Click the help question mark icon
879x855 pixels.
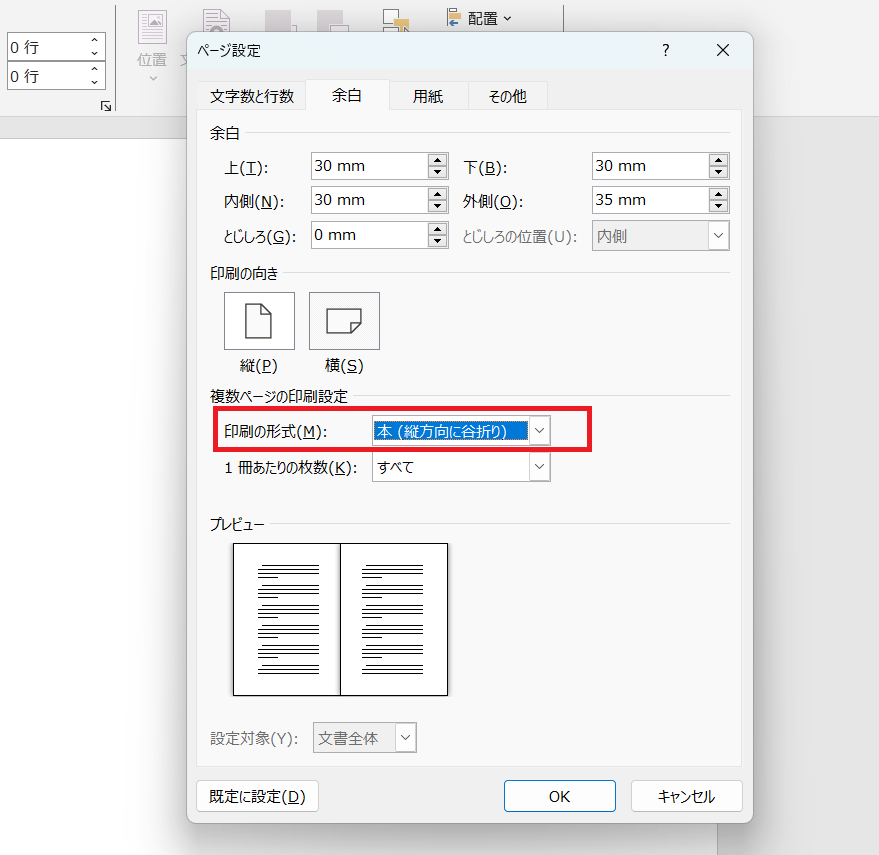(665, 50)
